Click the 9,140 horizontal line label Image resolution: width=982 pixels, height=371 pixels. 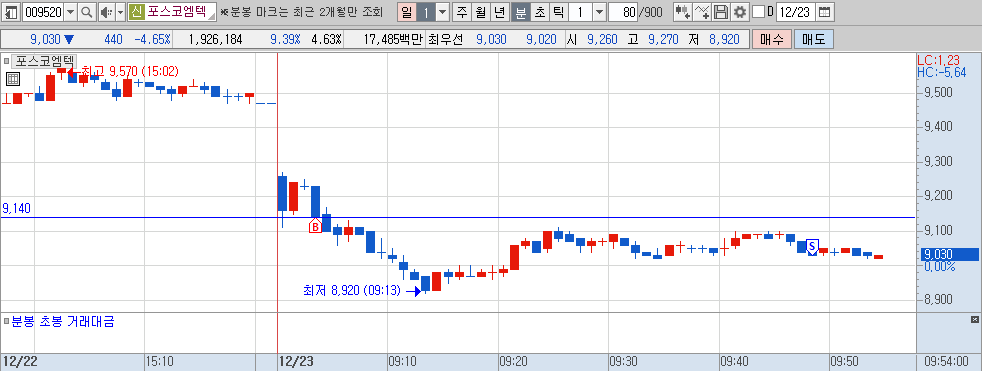pos(16,208)
